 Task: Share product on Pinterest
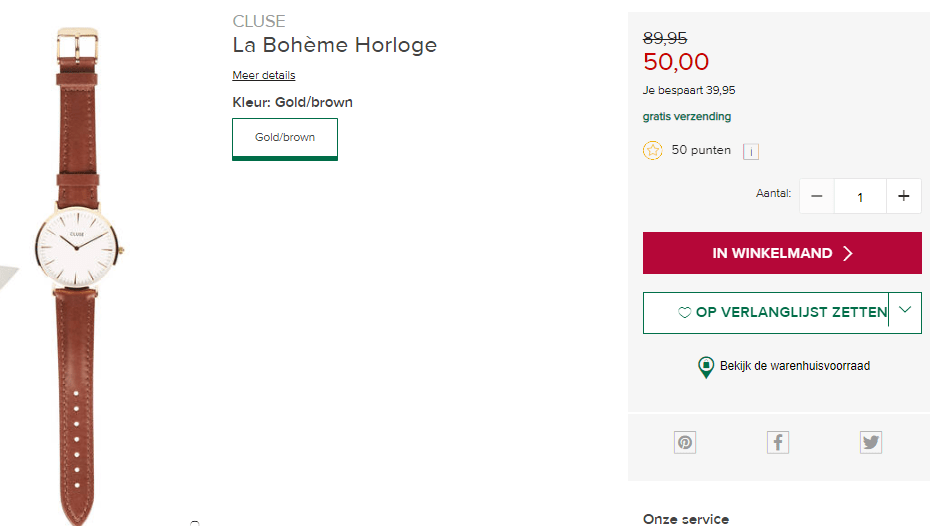pos(685,442)
